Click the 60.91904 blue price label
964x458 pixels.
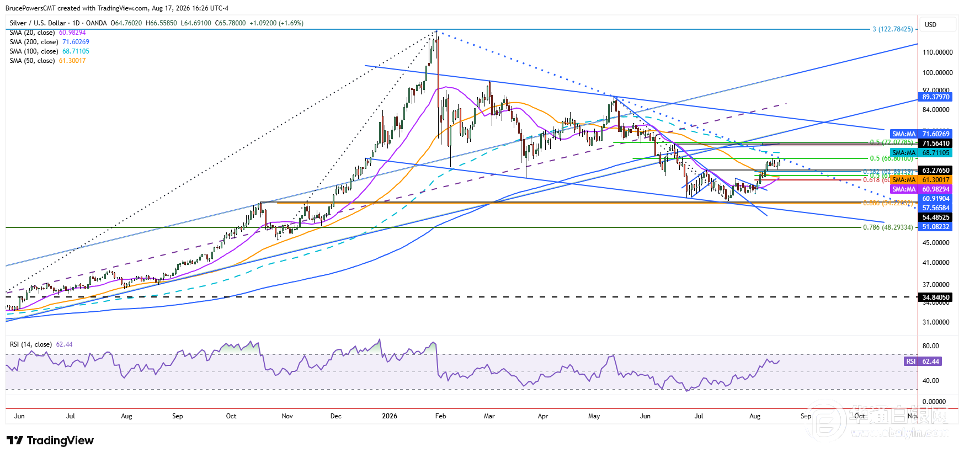(x=933, y=200)
